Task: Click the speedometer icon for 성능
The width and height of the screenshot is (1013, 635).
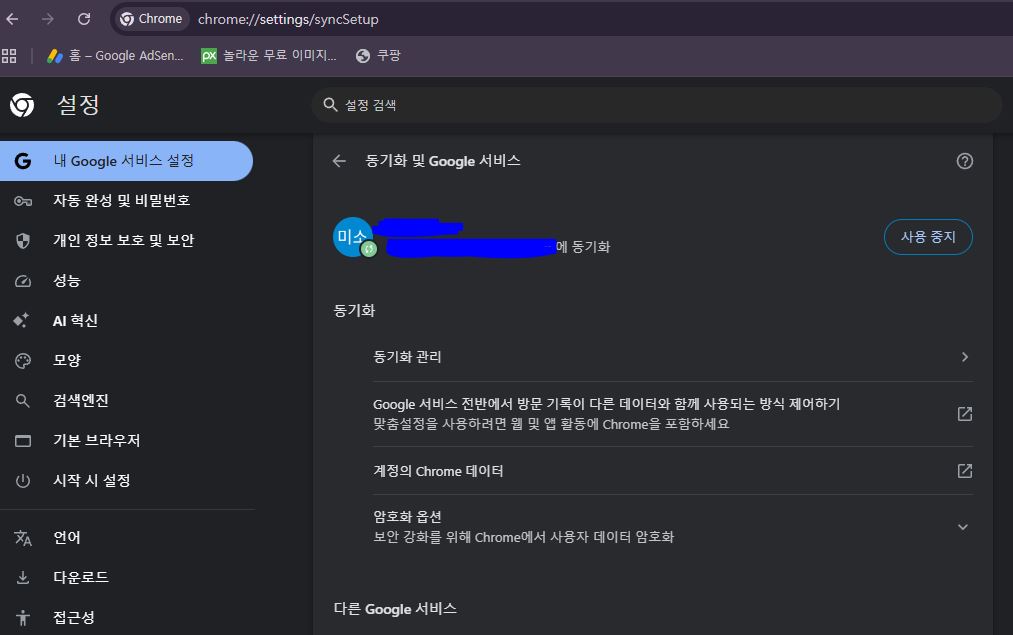Action: pos(23,281)
